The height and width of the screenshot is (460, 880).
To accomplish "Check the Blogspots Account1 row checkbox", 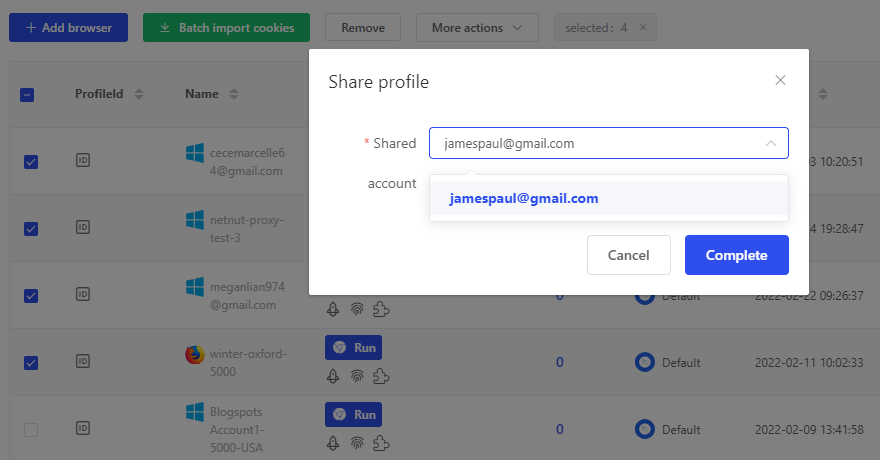I will point(30,430).
